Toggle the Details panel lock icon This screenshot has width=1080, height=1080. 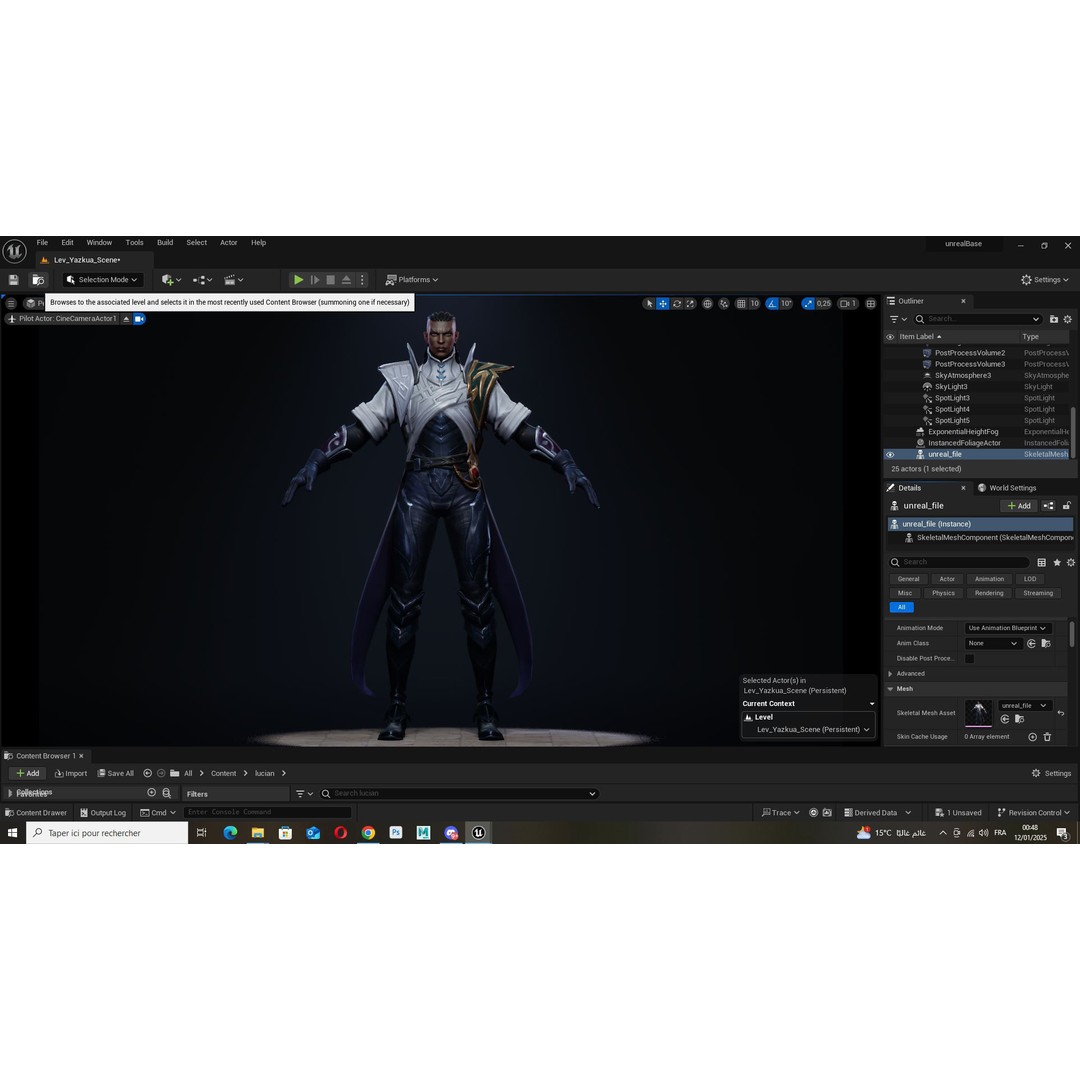[1066, 506]
